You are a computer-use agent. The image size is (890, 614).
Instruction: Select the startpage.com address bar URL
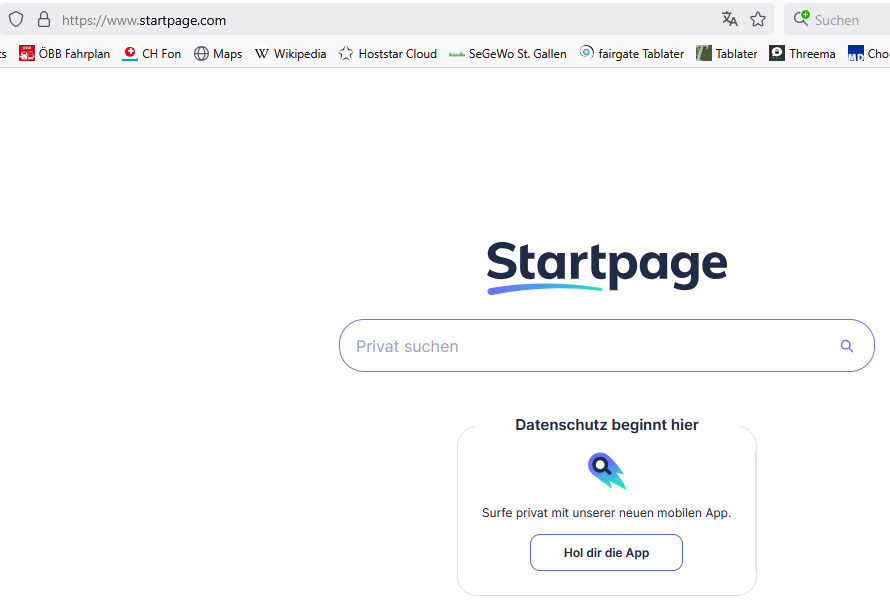click(x=144, y=20)
